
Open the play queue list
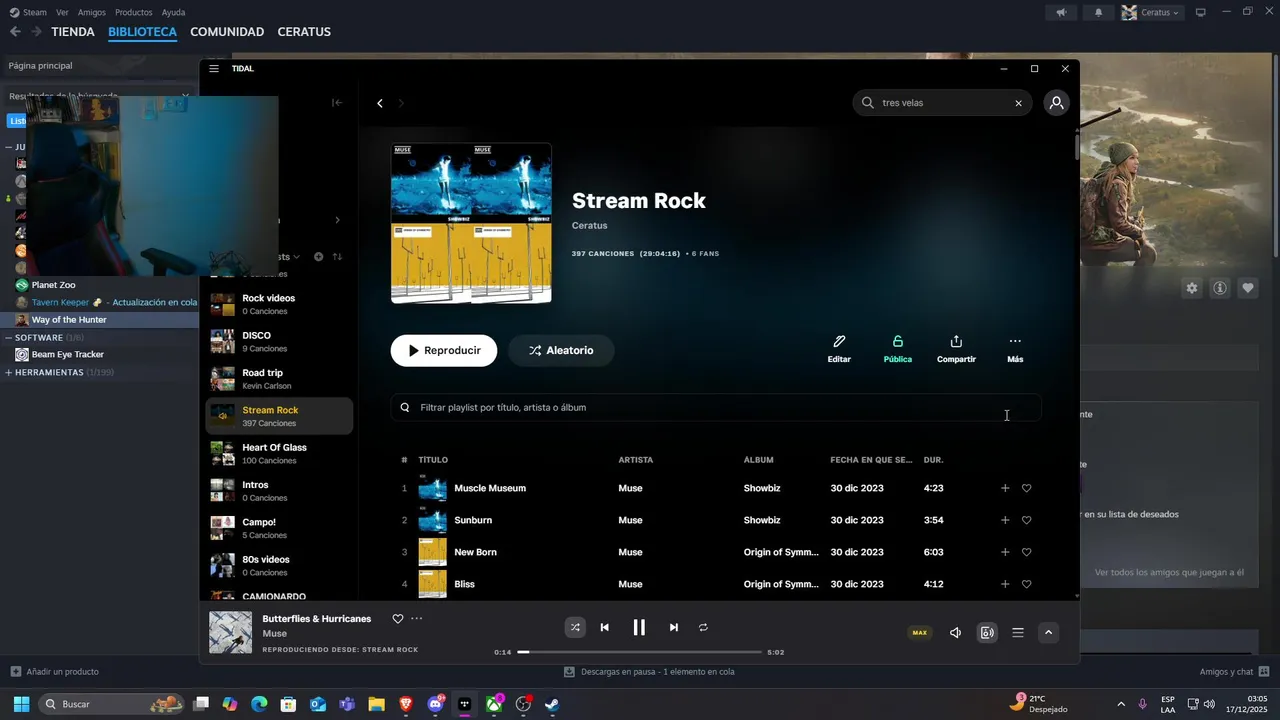[x=1018, y=632]
